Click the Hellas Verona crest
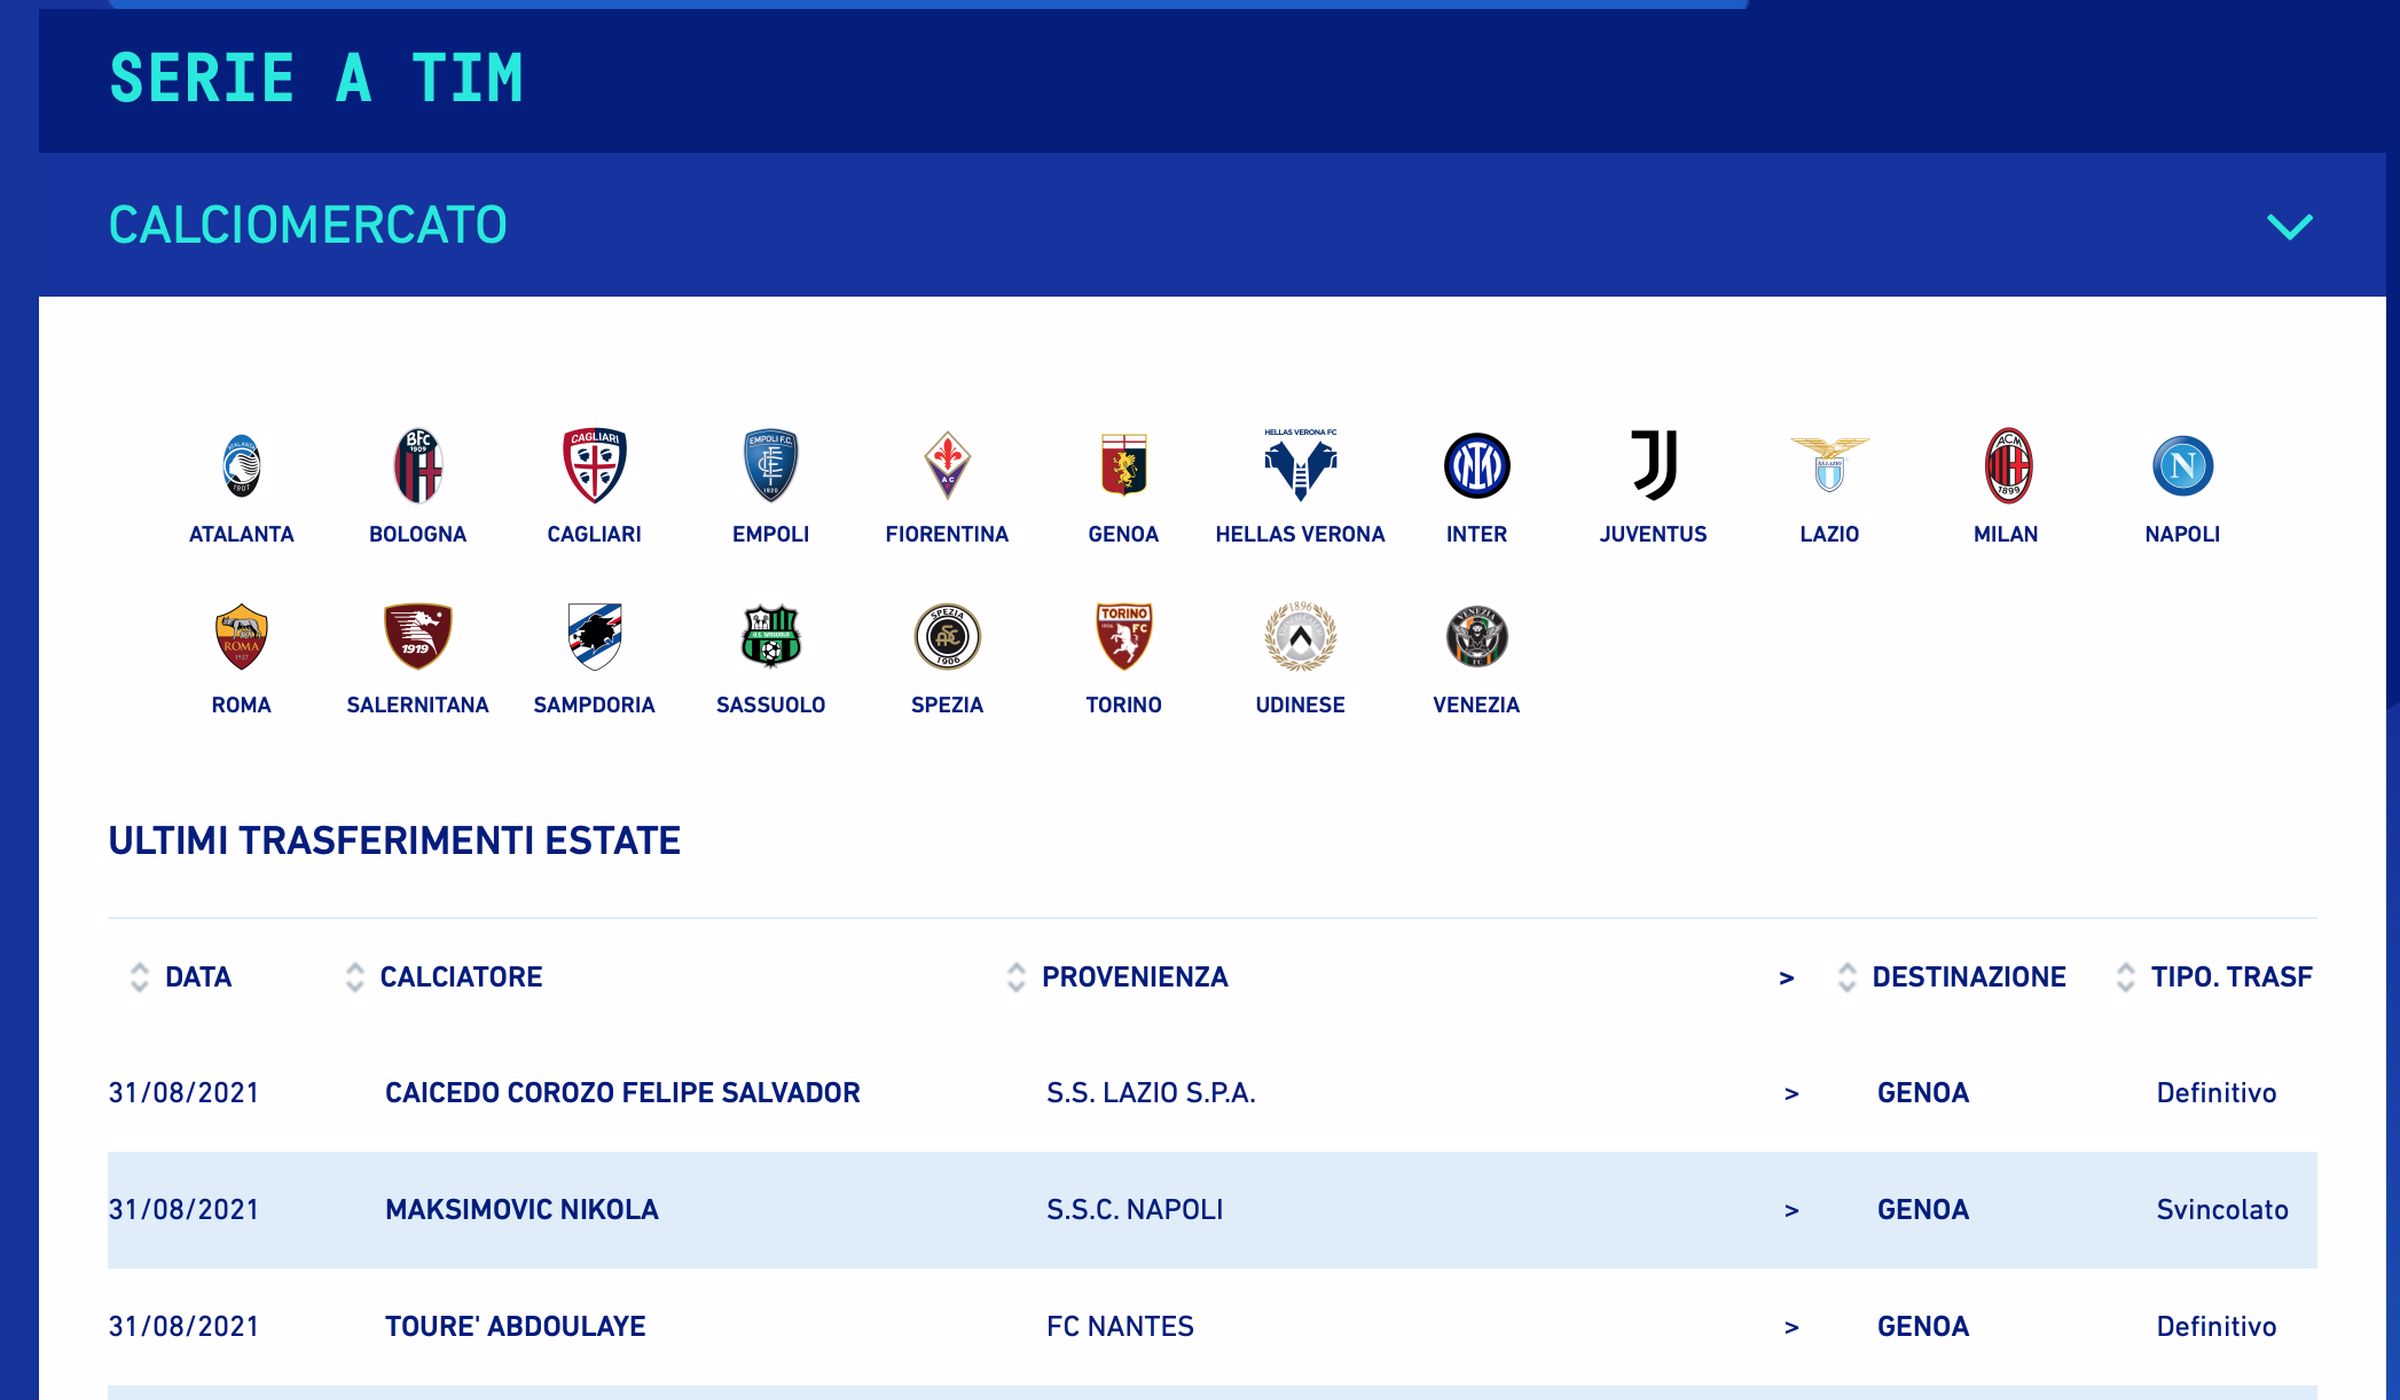 (x=1300, y=466)
